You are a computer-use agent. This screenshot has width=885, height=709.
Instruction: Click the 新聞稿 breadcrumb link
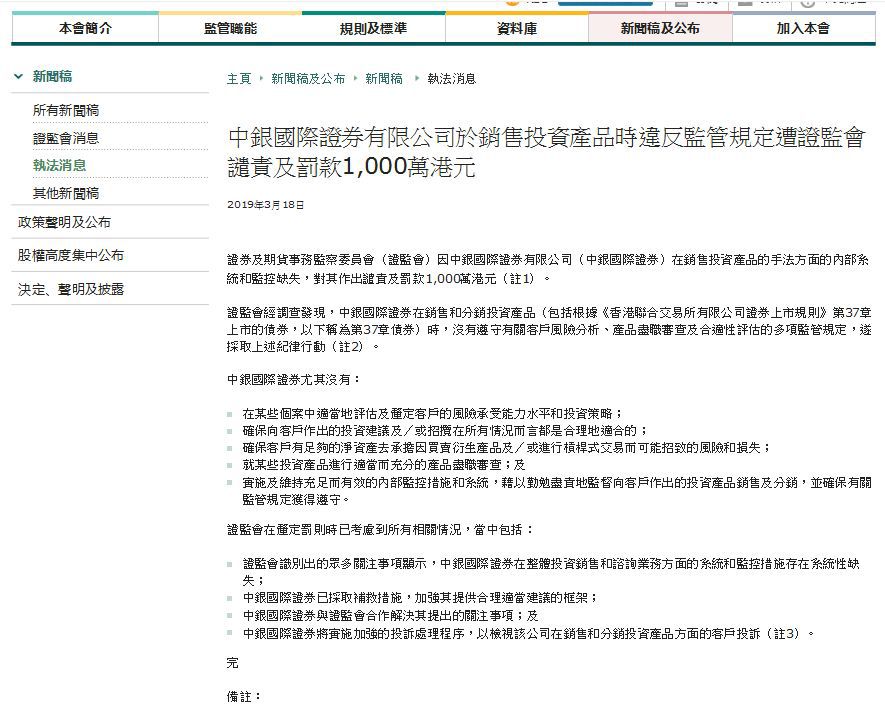click(384, 78)
